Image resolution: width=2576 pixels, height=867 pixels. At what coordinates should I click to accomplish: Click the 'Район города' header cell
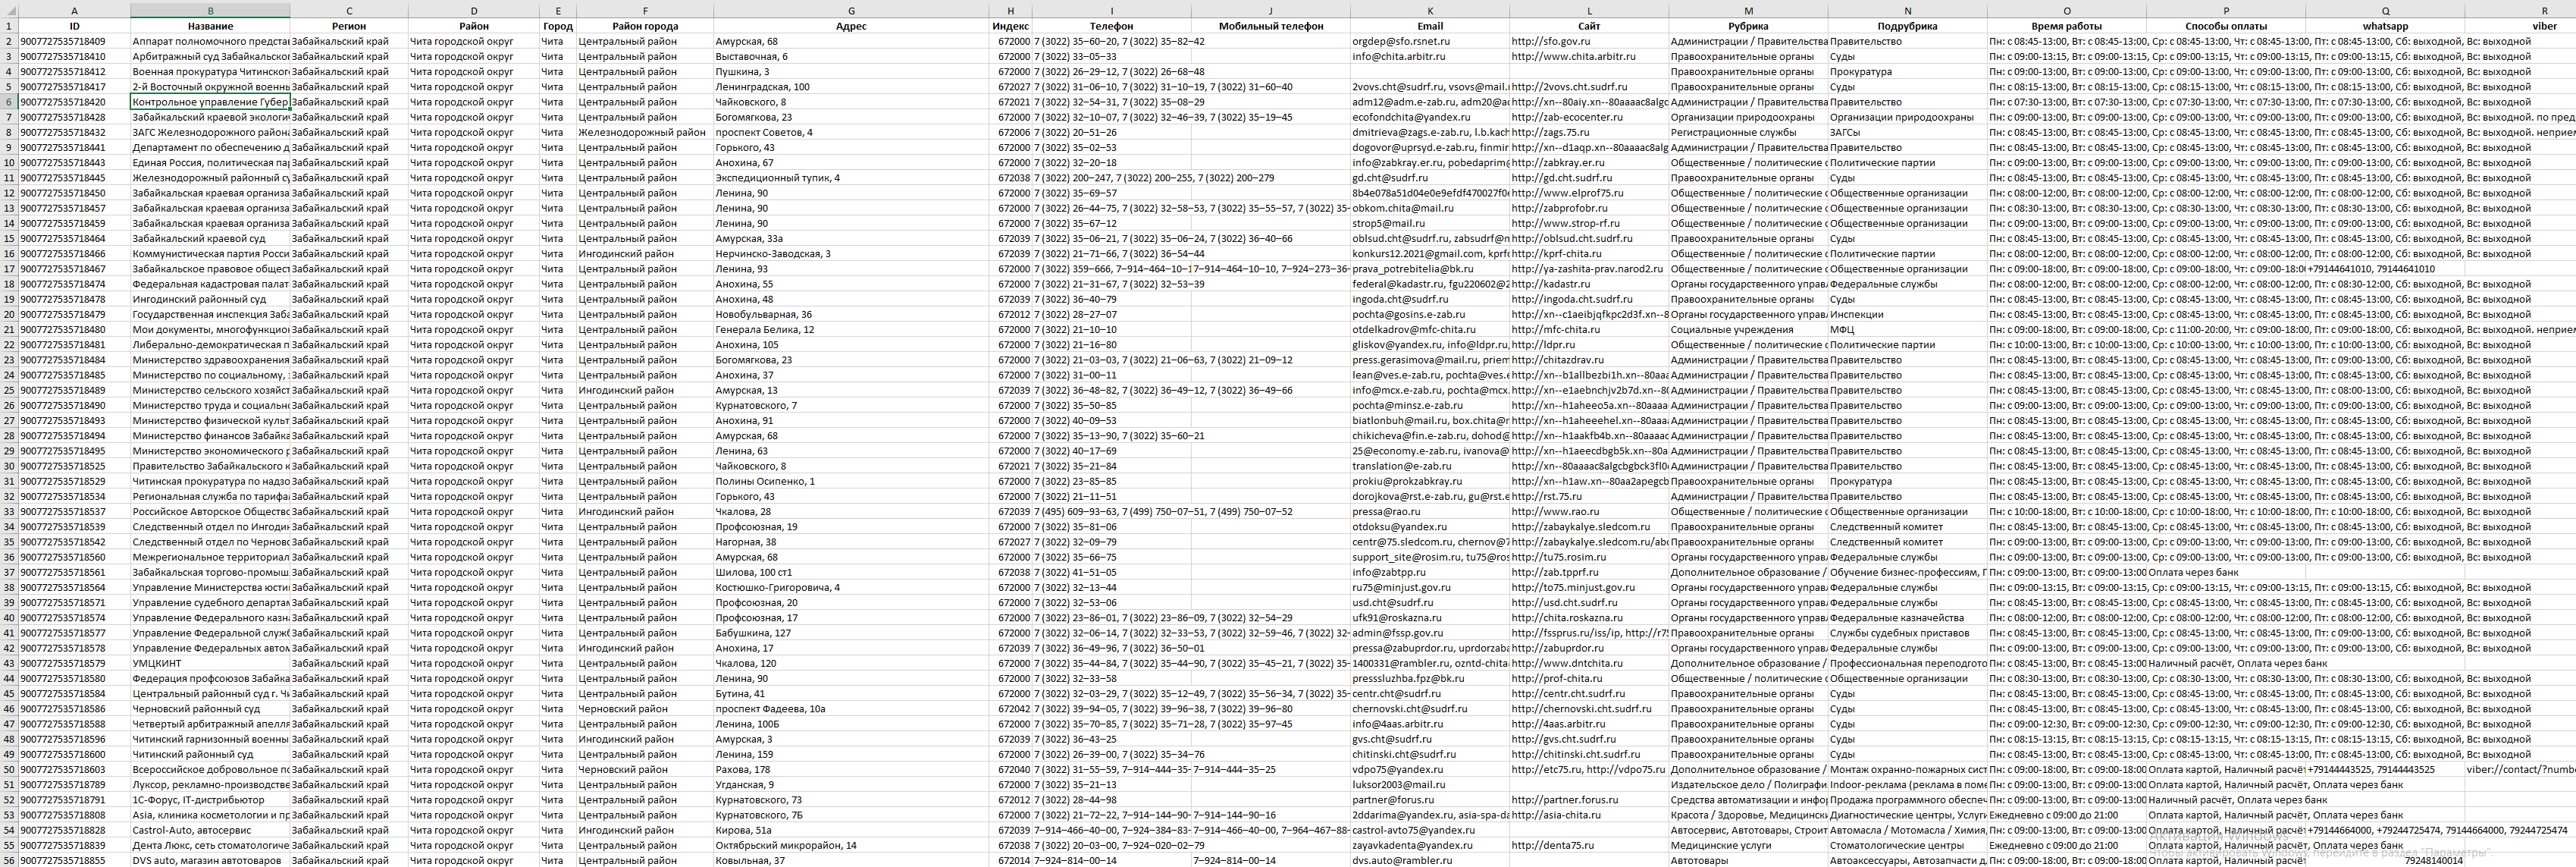click(x=645, y=26)
